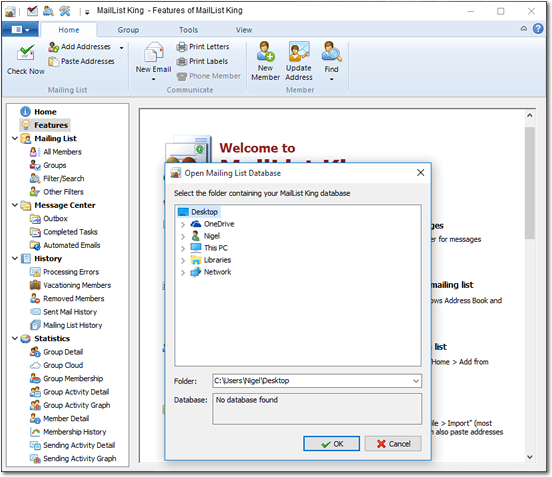This screenshot has height=477, width=552.
Task: Open the quick access toolbar customize arrow
Action: 87,12
